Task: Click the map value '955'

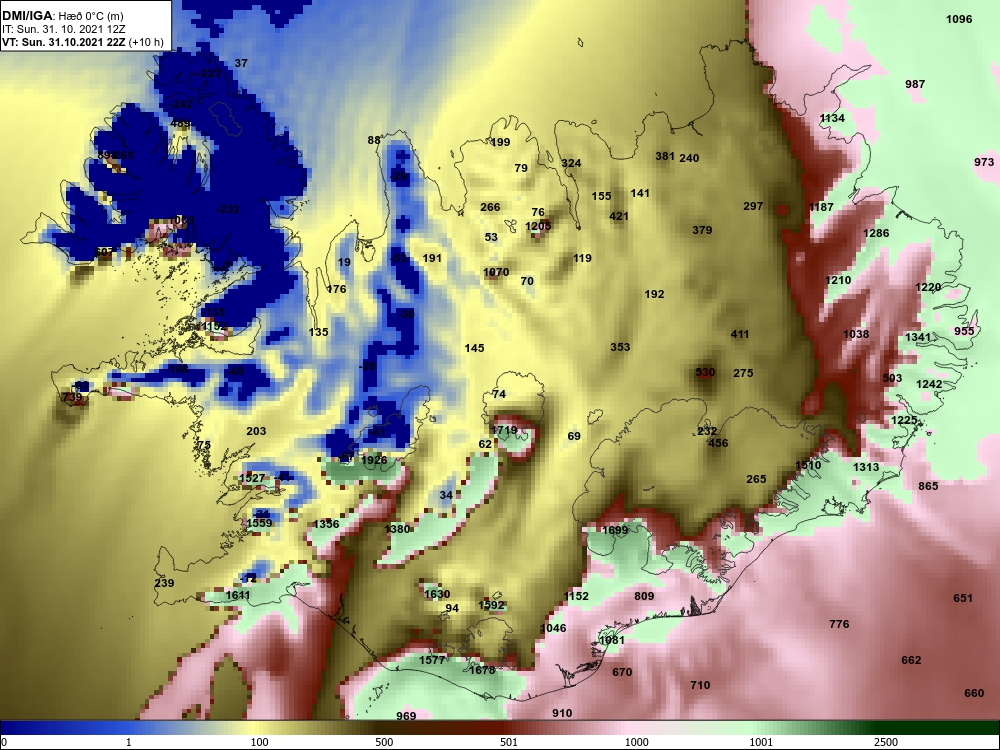Action: coord(964,331)
